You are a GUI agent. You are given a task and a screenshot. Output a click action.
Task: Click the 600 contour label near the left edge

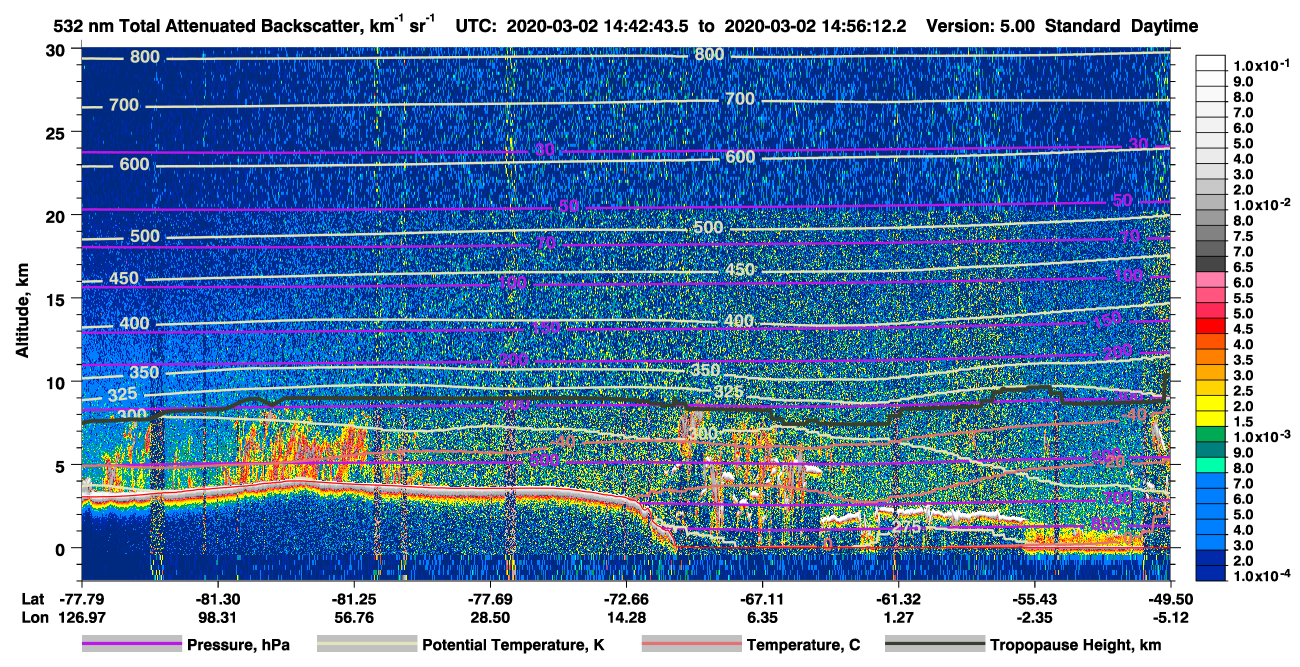pyautogui.click(x=133, y=164)
